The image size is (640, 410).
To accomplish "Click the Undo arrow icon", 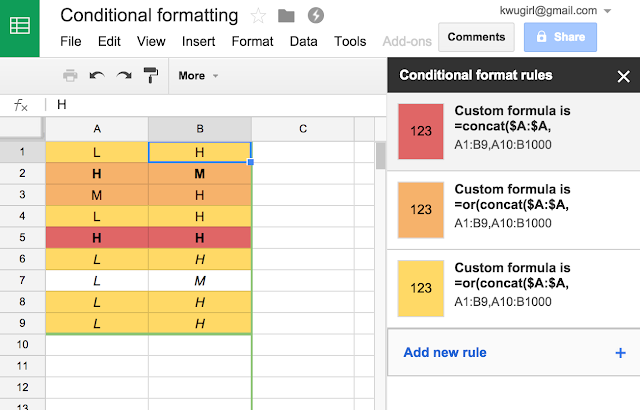I will pyautogui.click(x=97, y=75).
